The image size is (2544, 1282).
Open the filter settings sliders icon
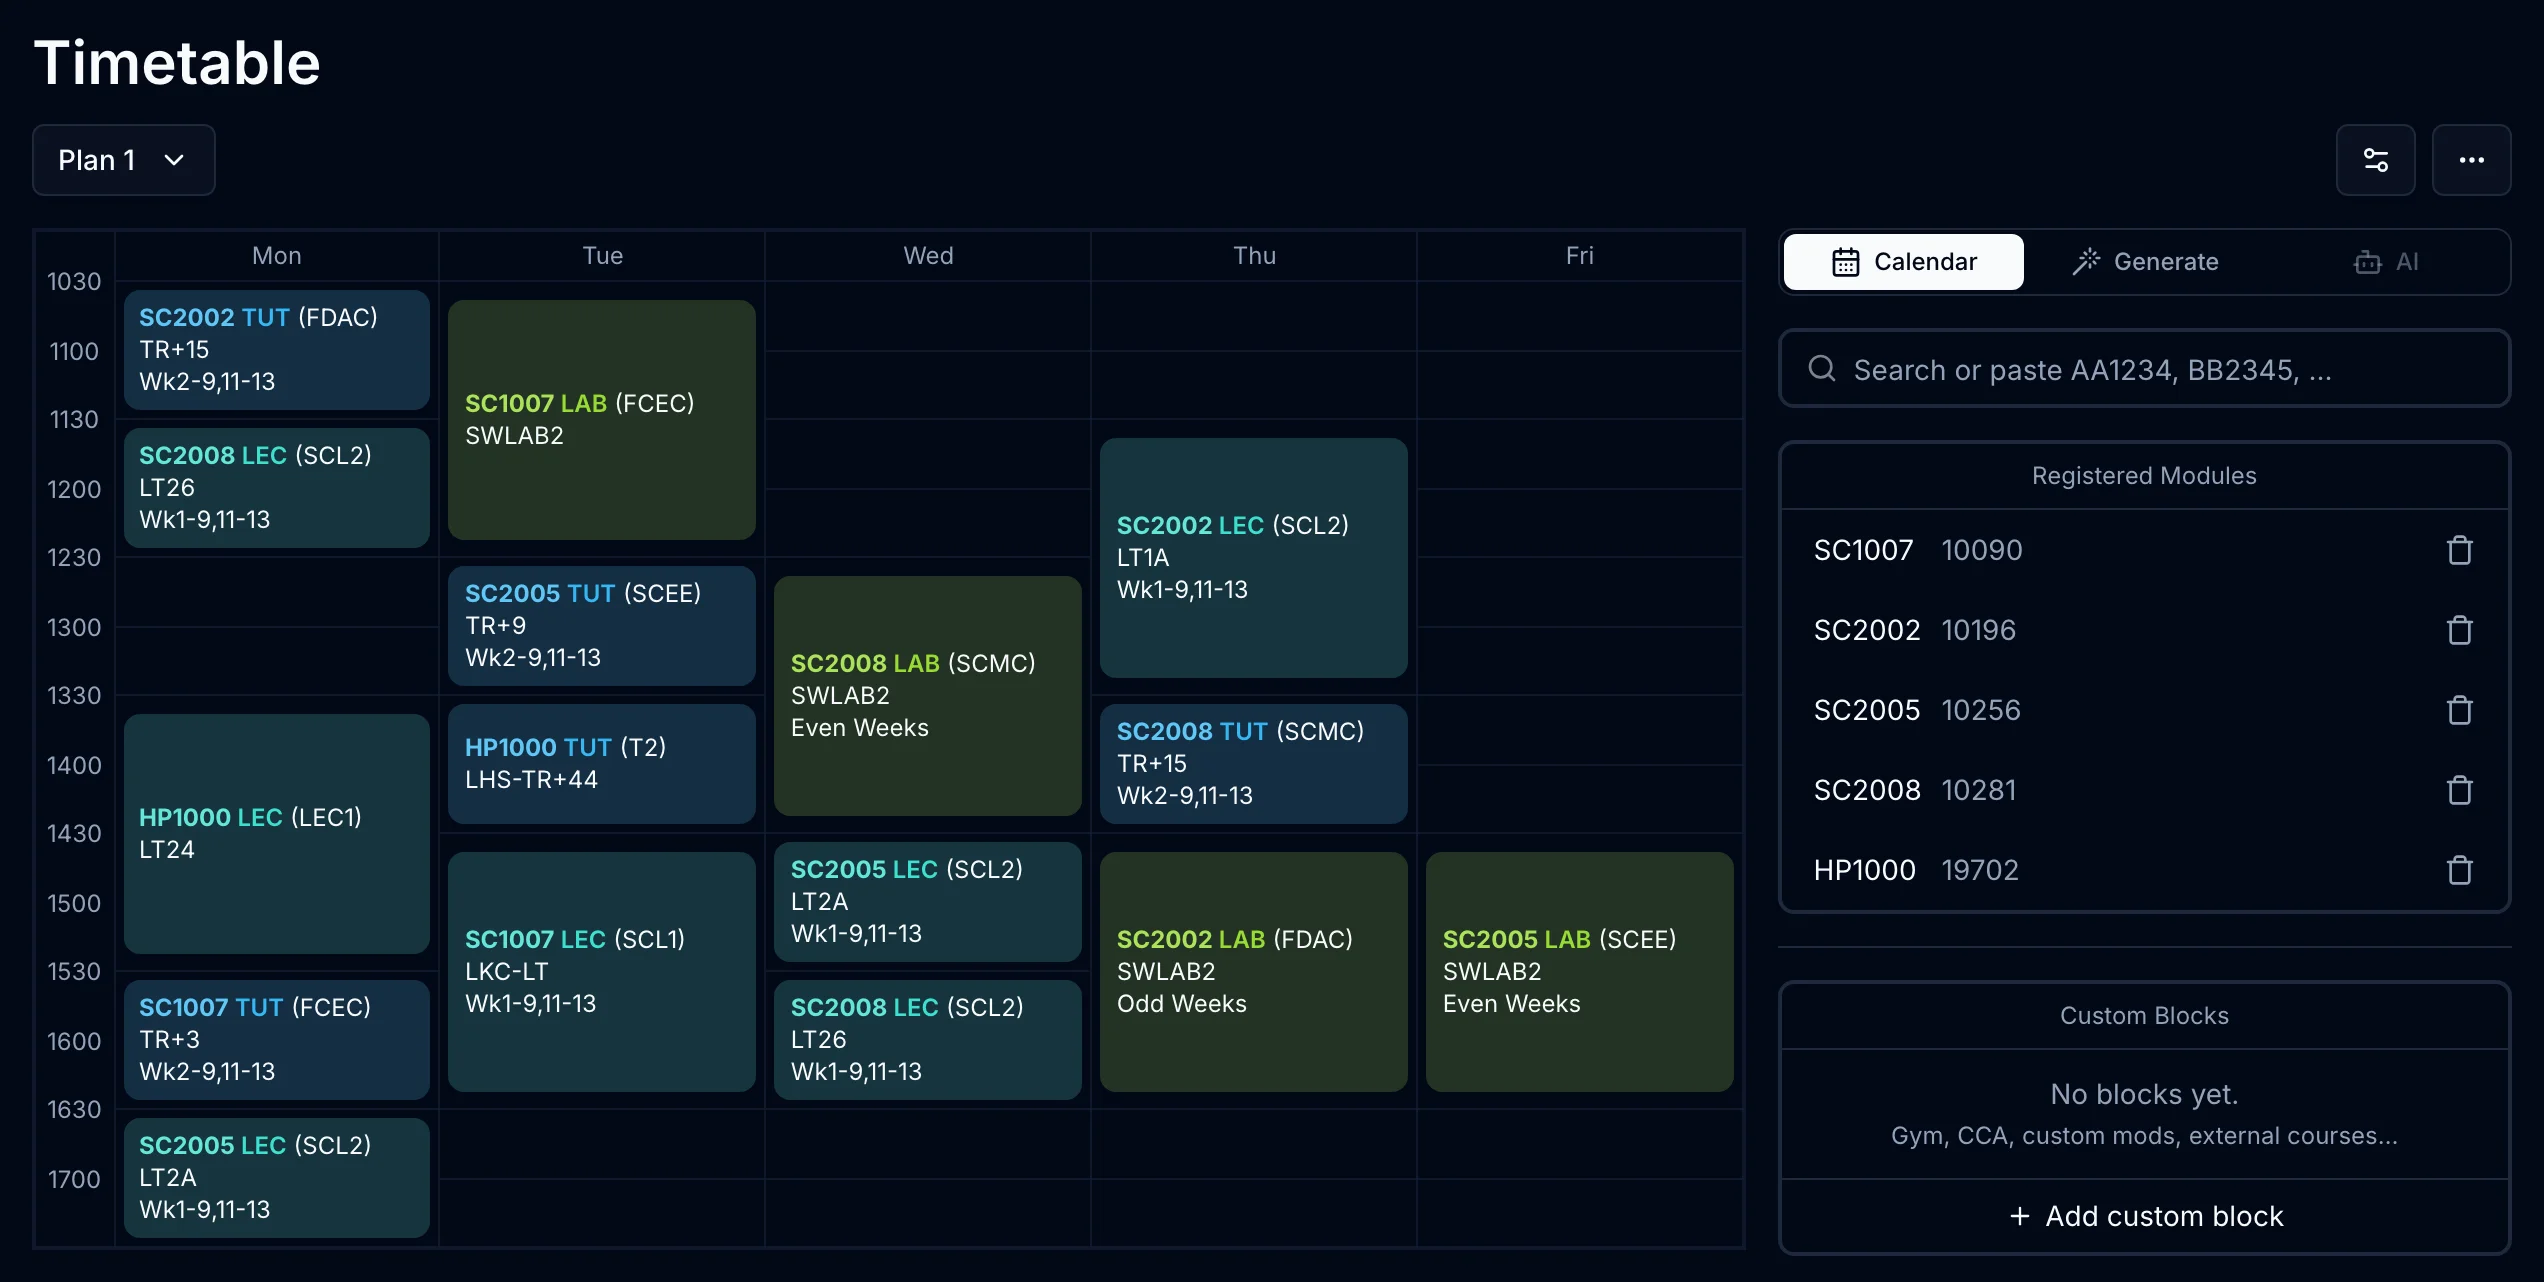[x=2375, y=160]
